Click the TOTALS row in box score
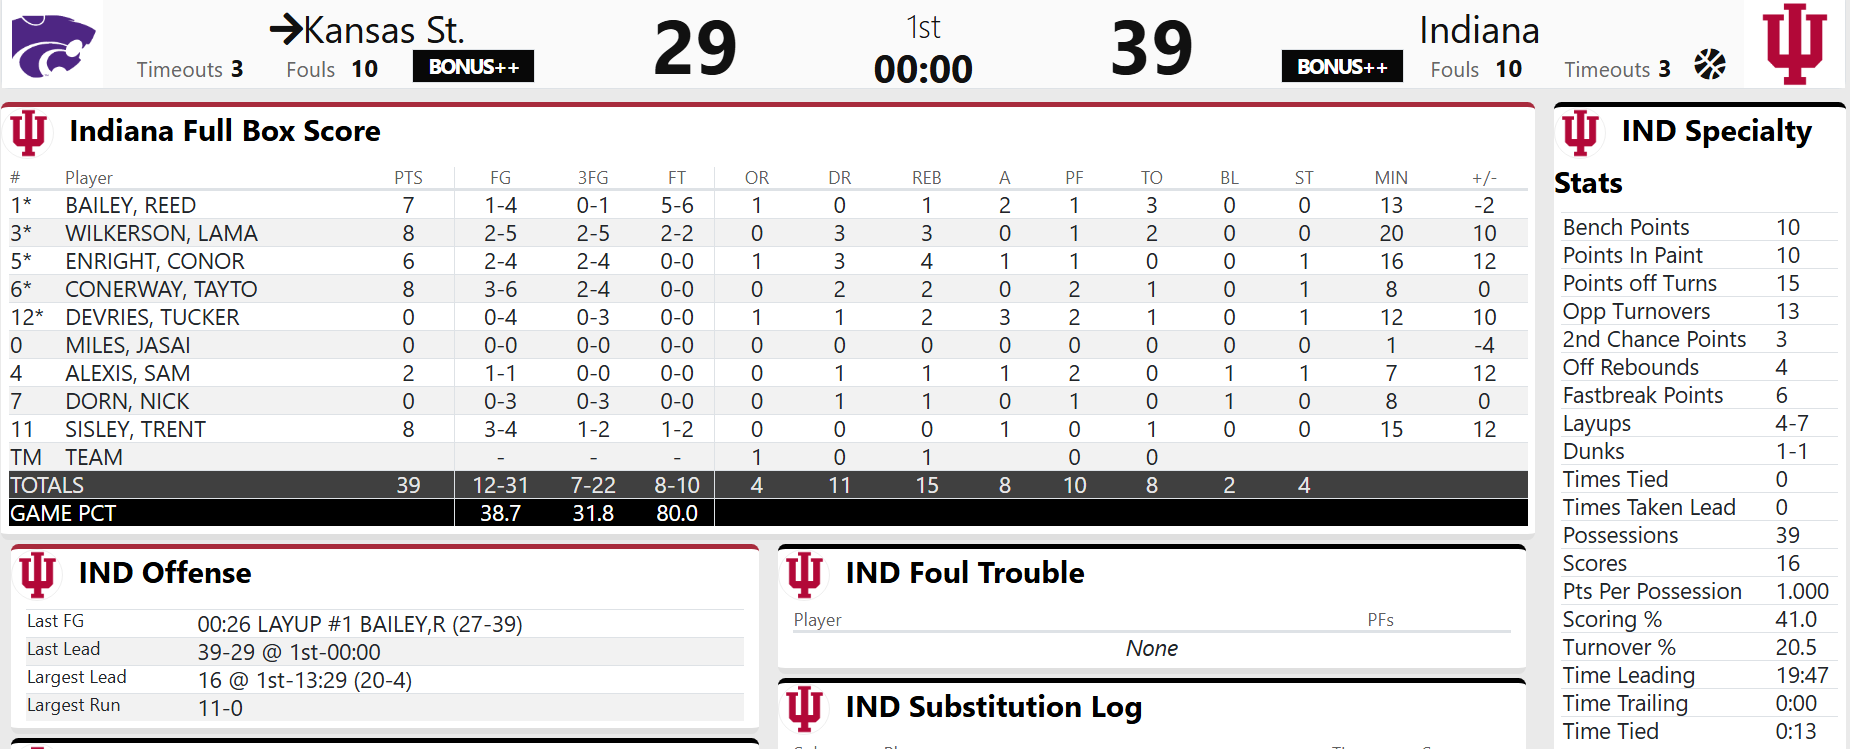The width and height of the screenshot is (1850, 749). pyautogui.click(x=47, y=485)
